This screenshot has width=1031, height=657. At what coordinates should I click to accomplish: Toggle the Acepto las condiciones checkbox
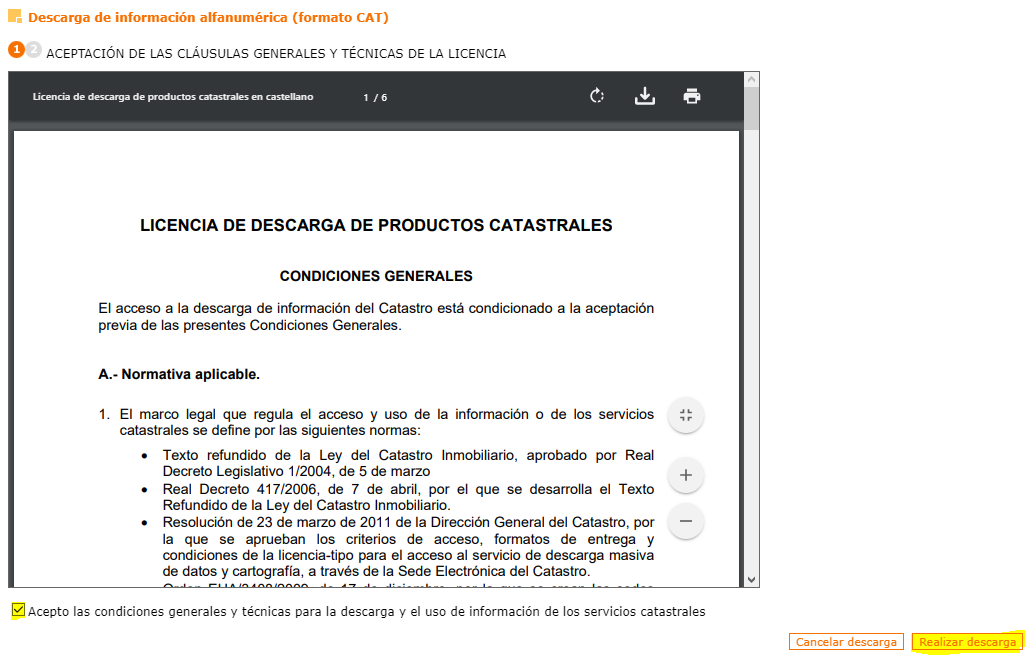pos(18,610)
